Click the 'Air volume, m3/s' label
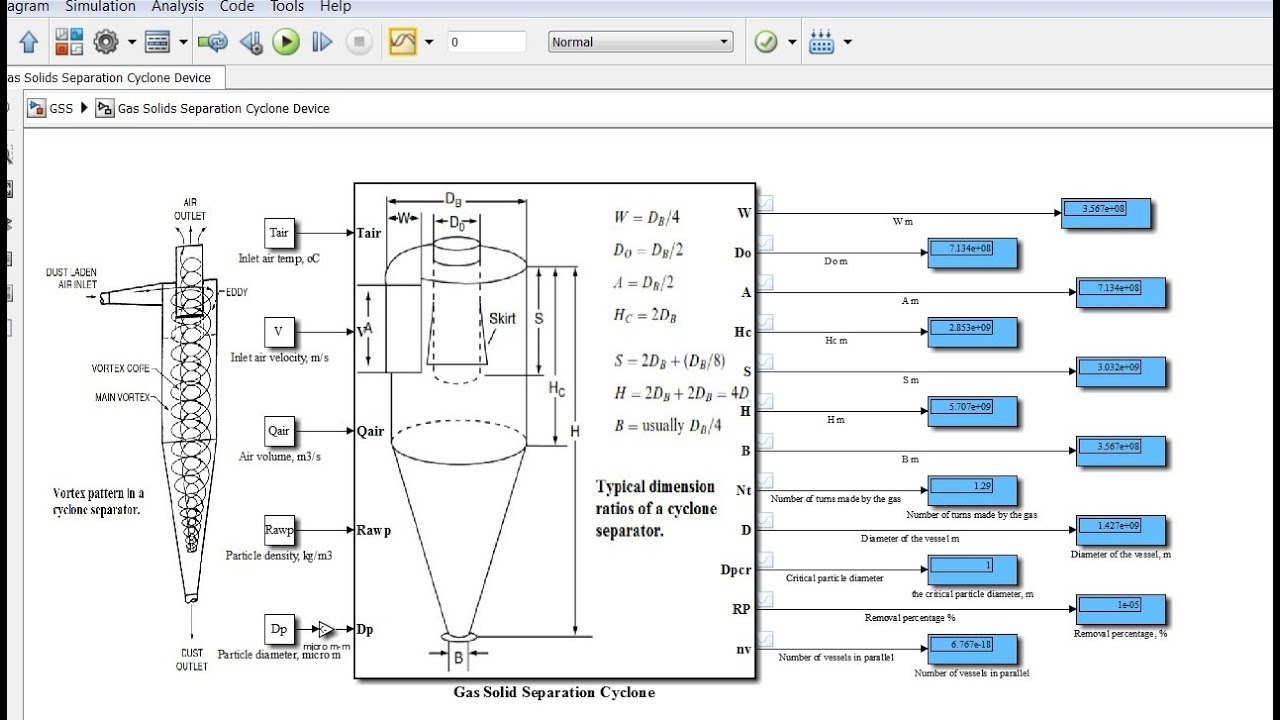 279,456
